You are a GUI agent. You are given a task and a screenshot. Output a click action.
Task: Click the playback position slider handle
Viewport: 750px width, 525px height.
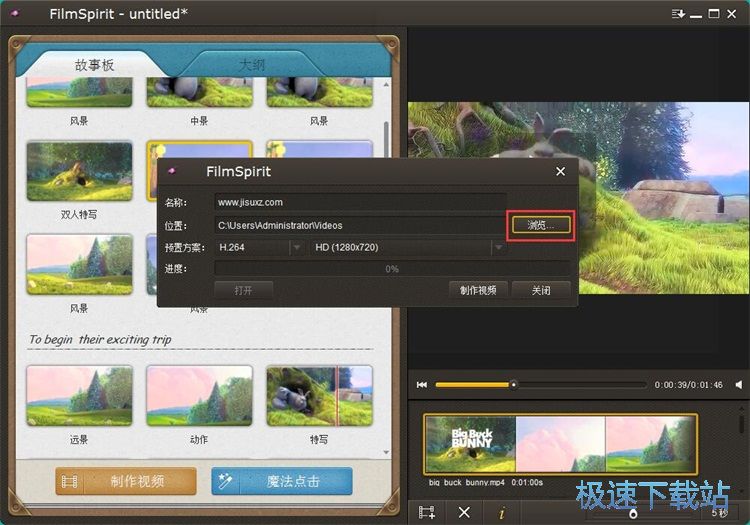click(513, 384)
